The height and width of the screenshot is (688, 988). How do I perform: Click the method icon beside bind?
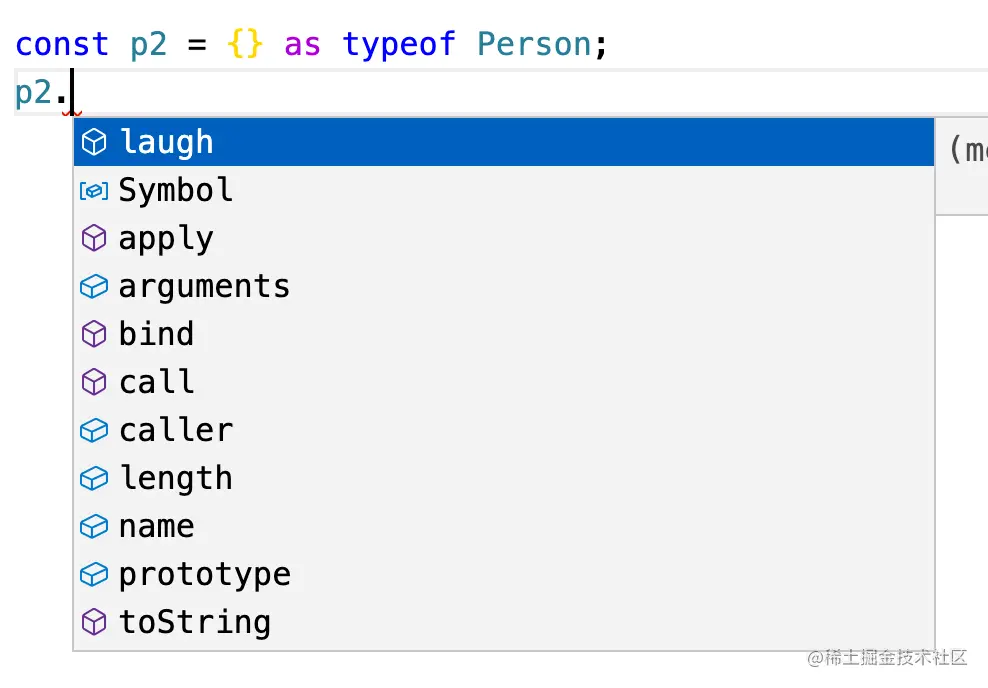point(94,335)
